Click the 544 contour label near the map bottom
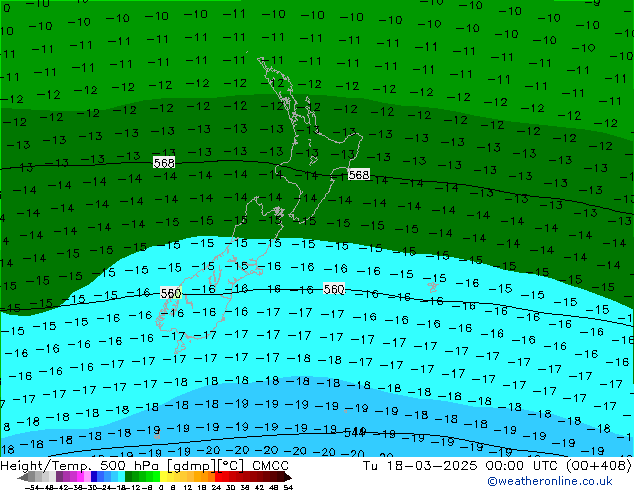Screen dimensions: 634x490 pos(355,433)
